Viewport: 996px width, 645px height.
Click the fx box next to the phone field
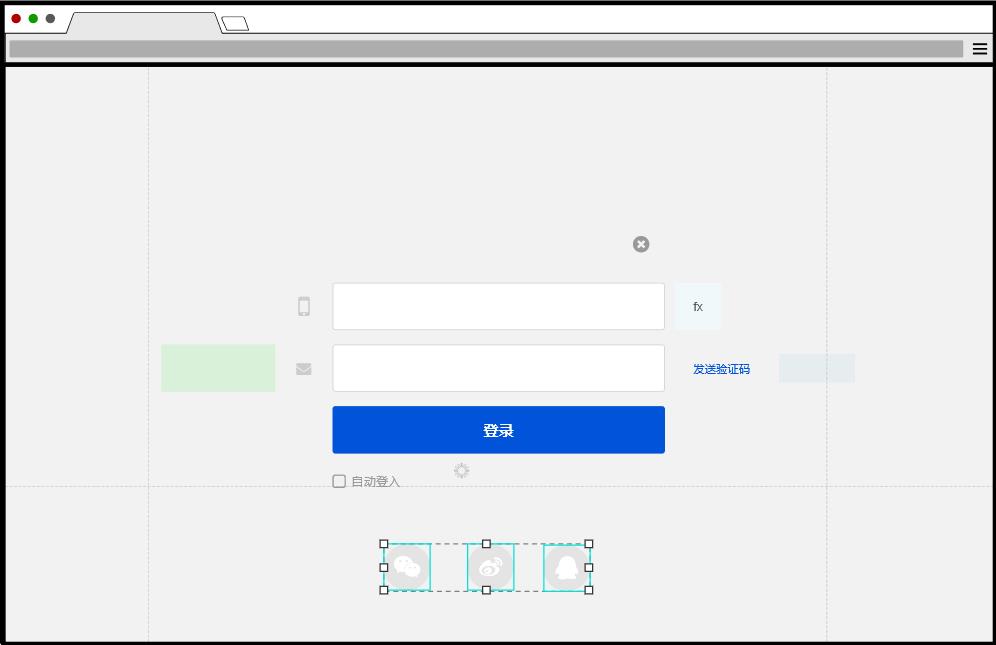697,306
